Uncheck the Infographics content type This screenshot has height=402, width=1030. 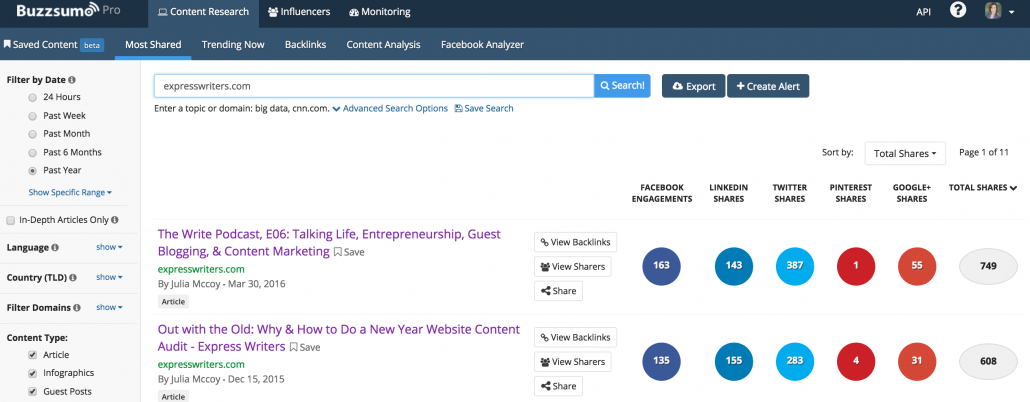[x=33, y=373]
